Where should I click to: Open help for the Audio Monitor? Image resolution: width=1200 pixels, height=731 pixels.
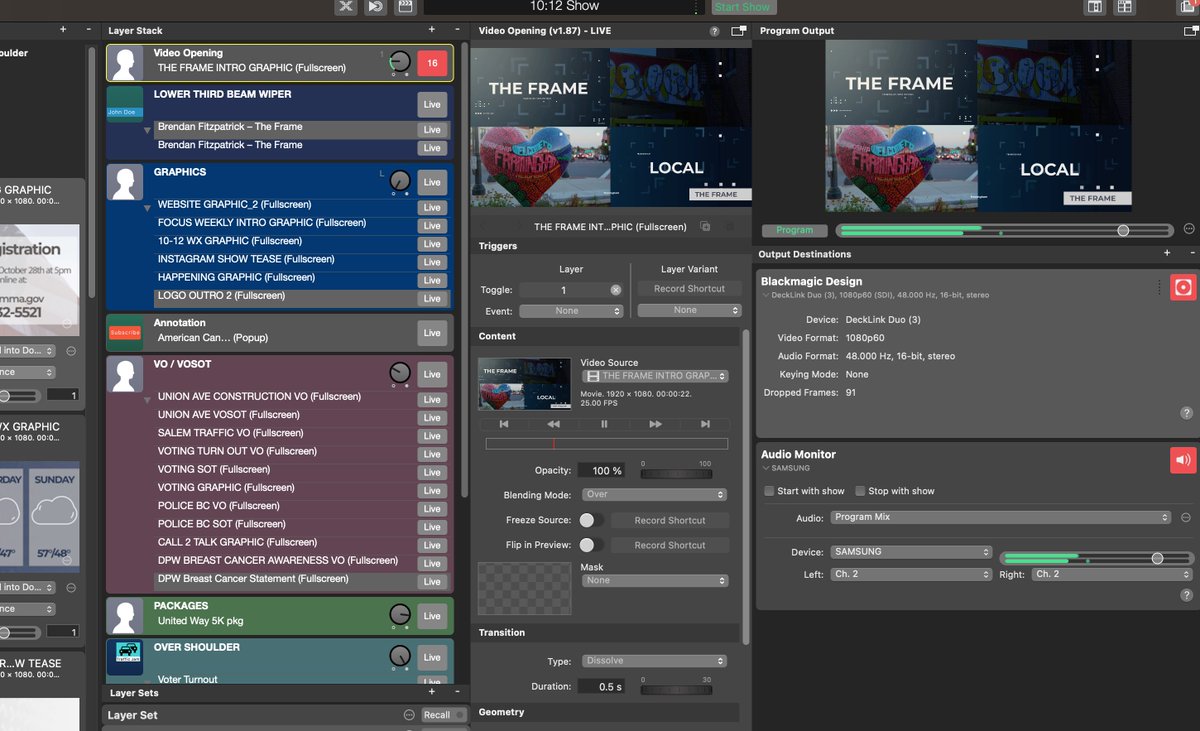[1187, 595]
